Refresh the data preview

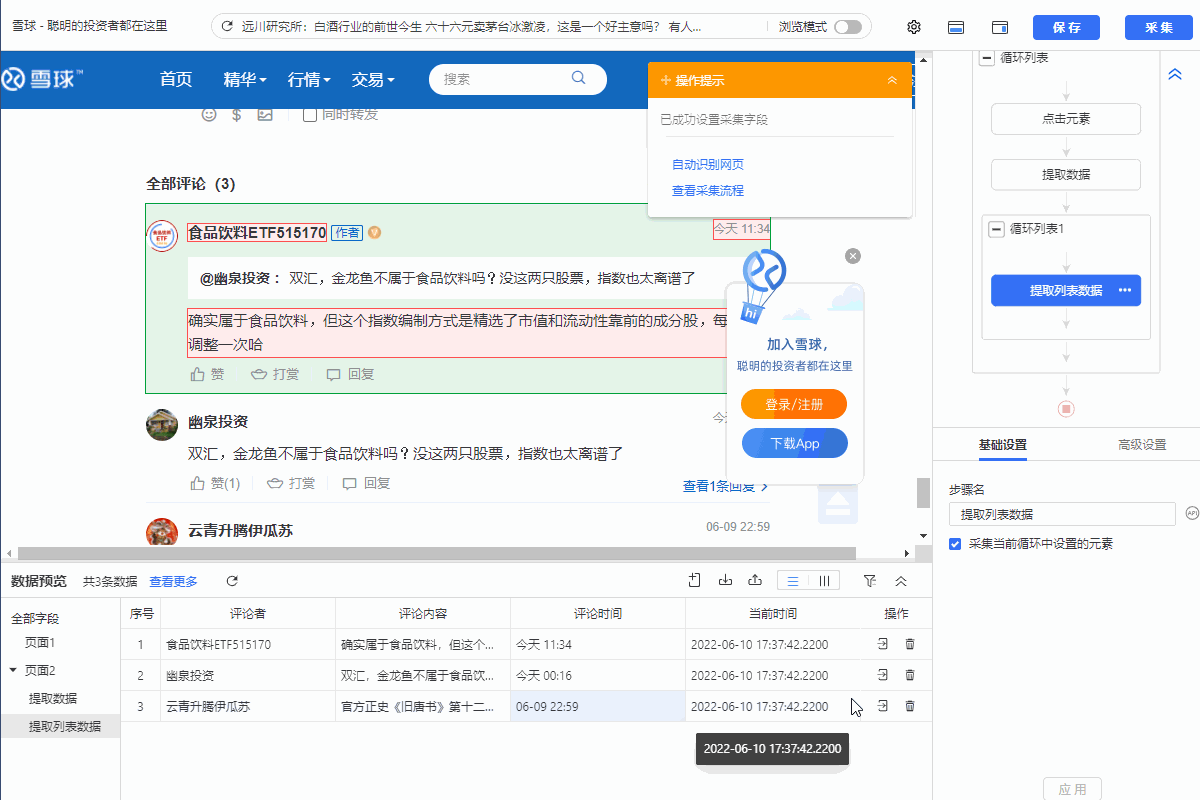tap(232, 581)
